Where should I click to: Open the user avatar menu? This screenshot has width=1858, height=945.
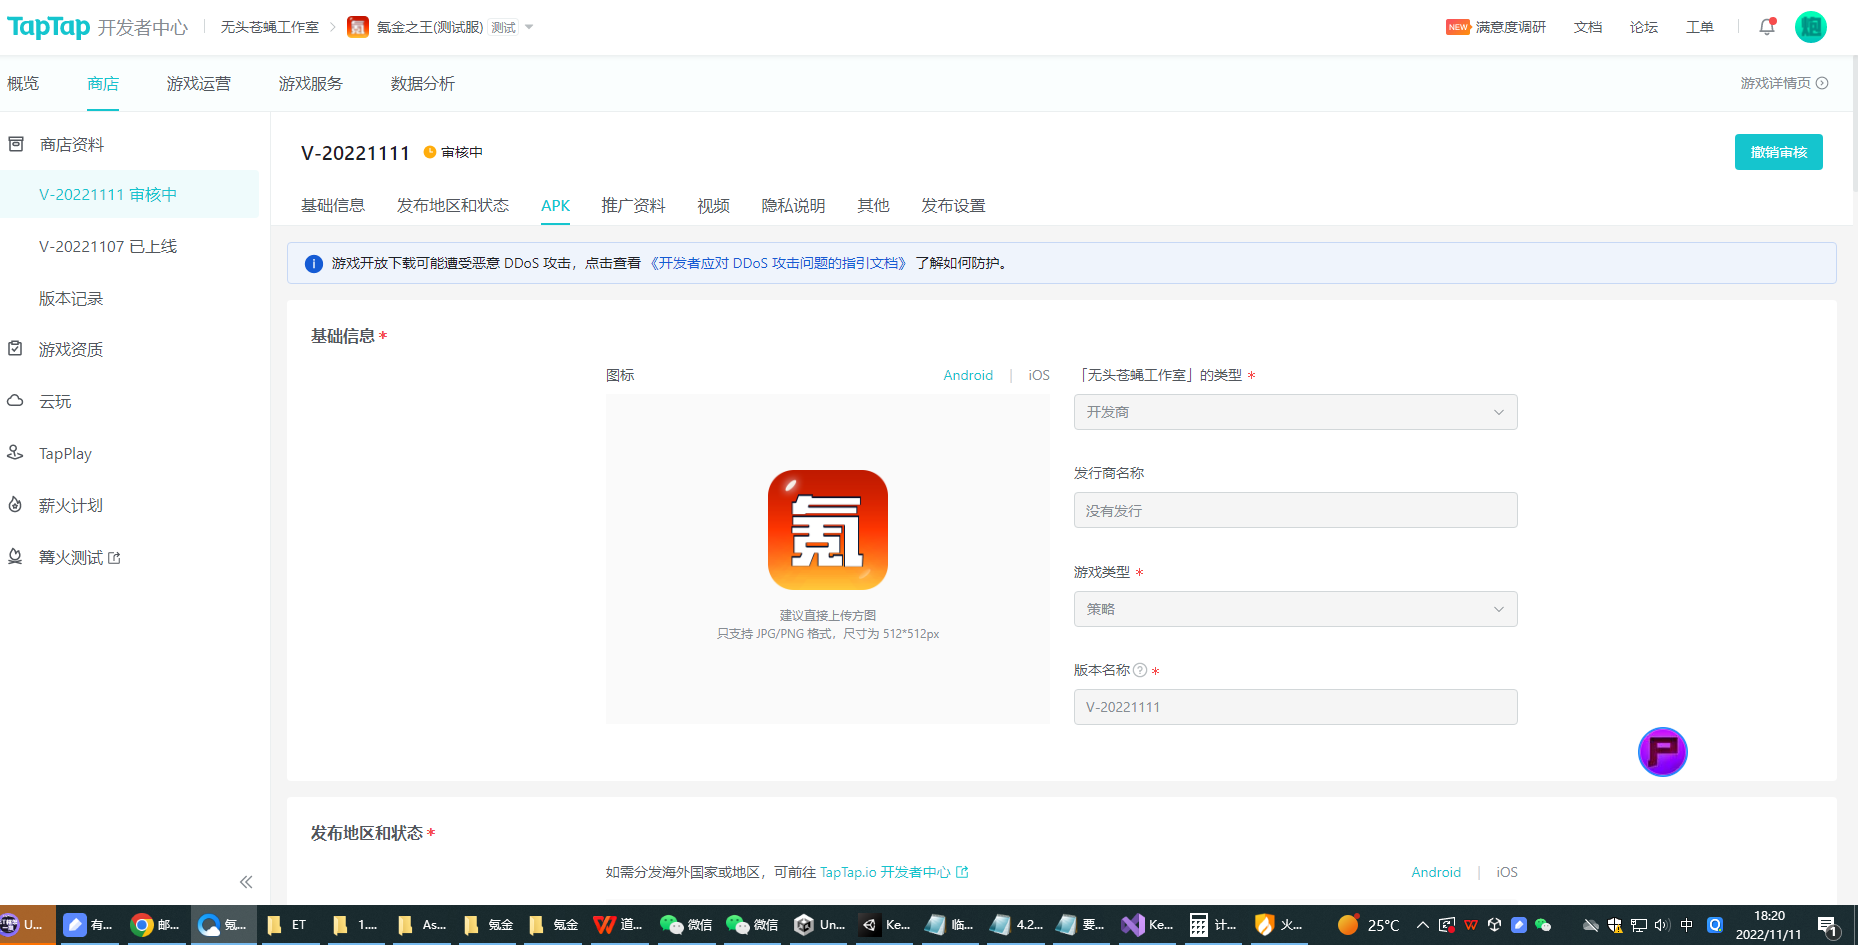(x=1811, y=27)
